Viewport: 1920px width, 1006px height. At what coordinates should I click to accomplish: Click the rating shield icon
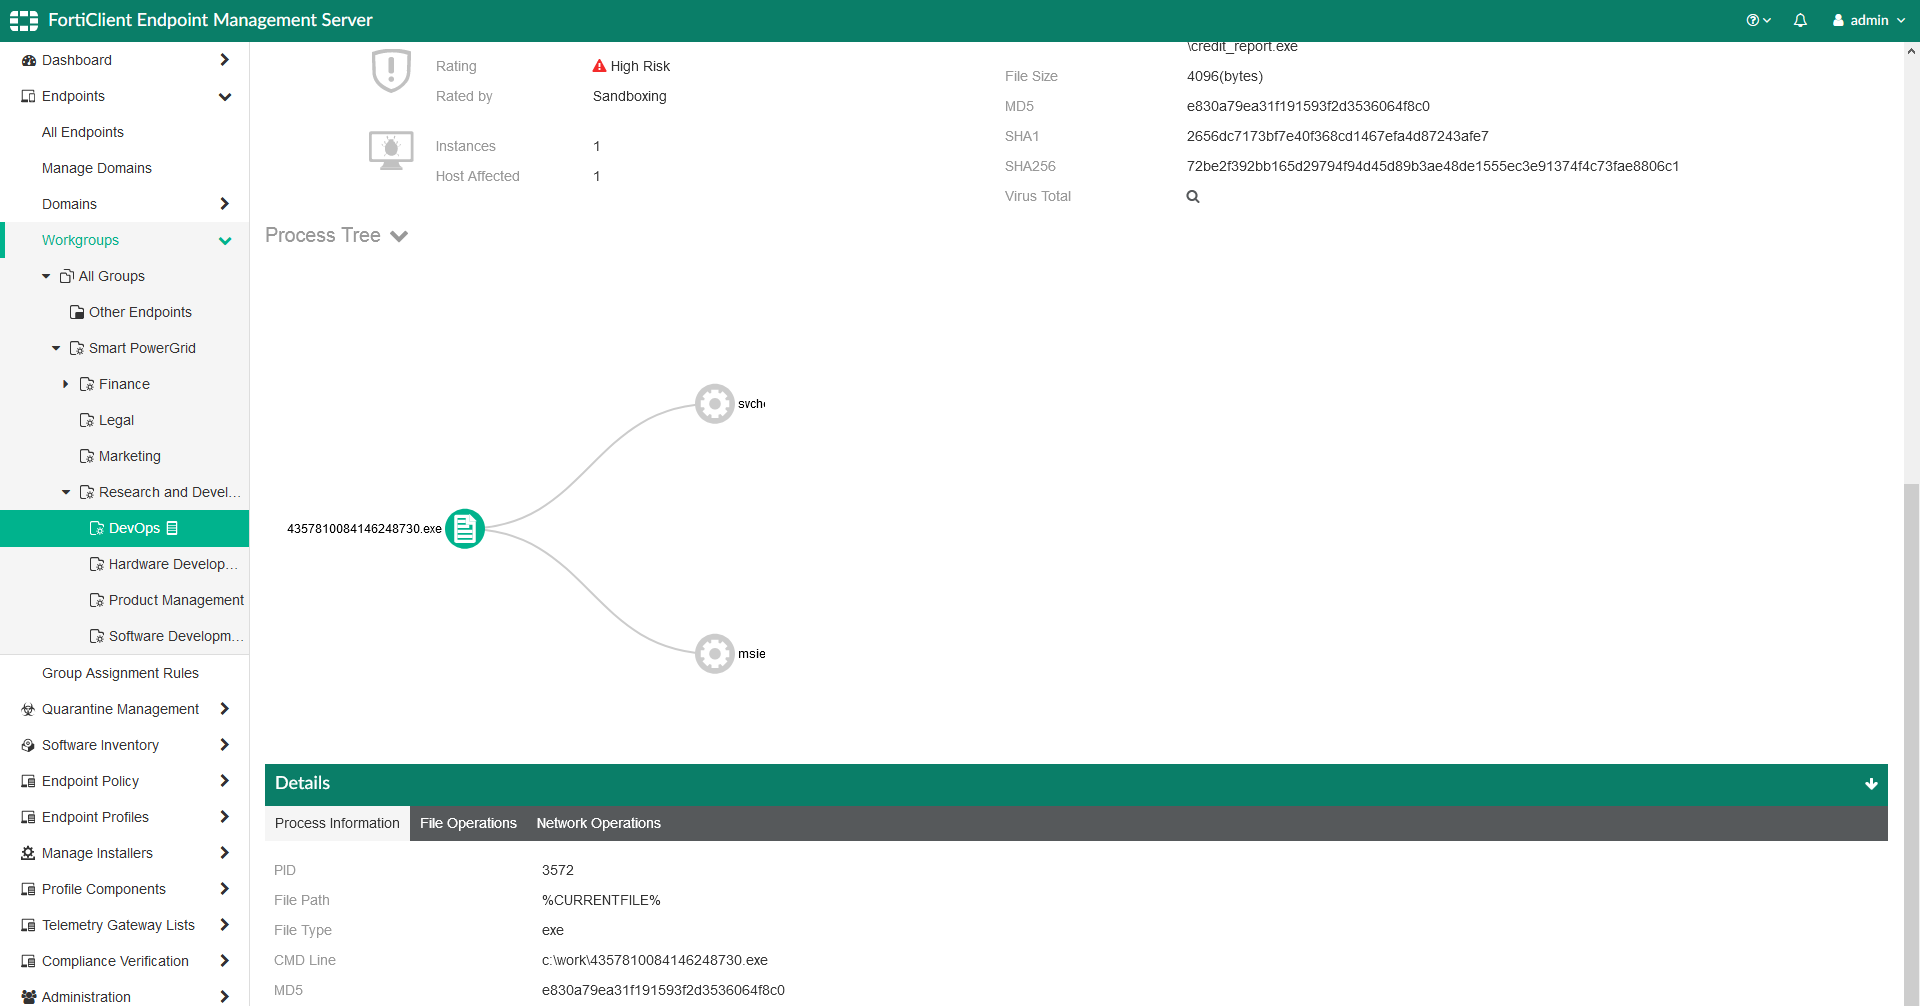pyautogui.click(x=391, y=71)
